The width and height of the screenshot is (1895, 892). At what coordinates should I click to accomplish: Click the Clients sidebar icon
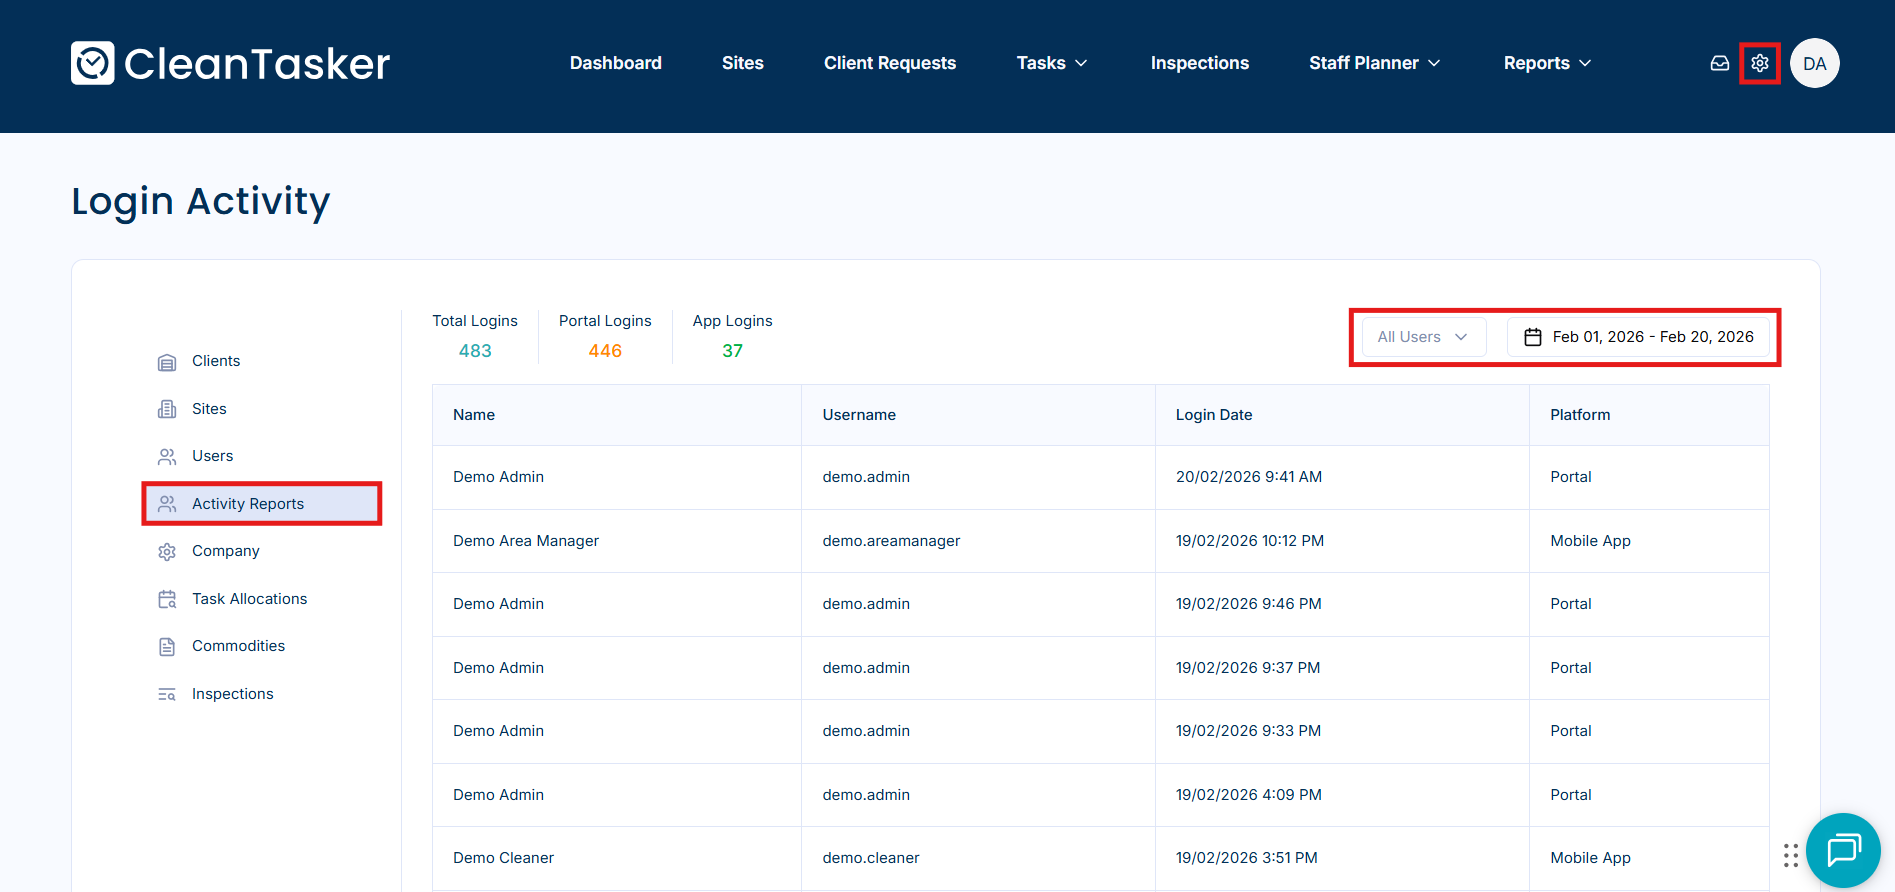point(167,362)
